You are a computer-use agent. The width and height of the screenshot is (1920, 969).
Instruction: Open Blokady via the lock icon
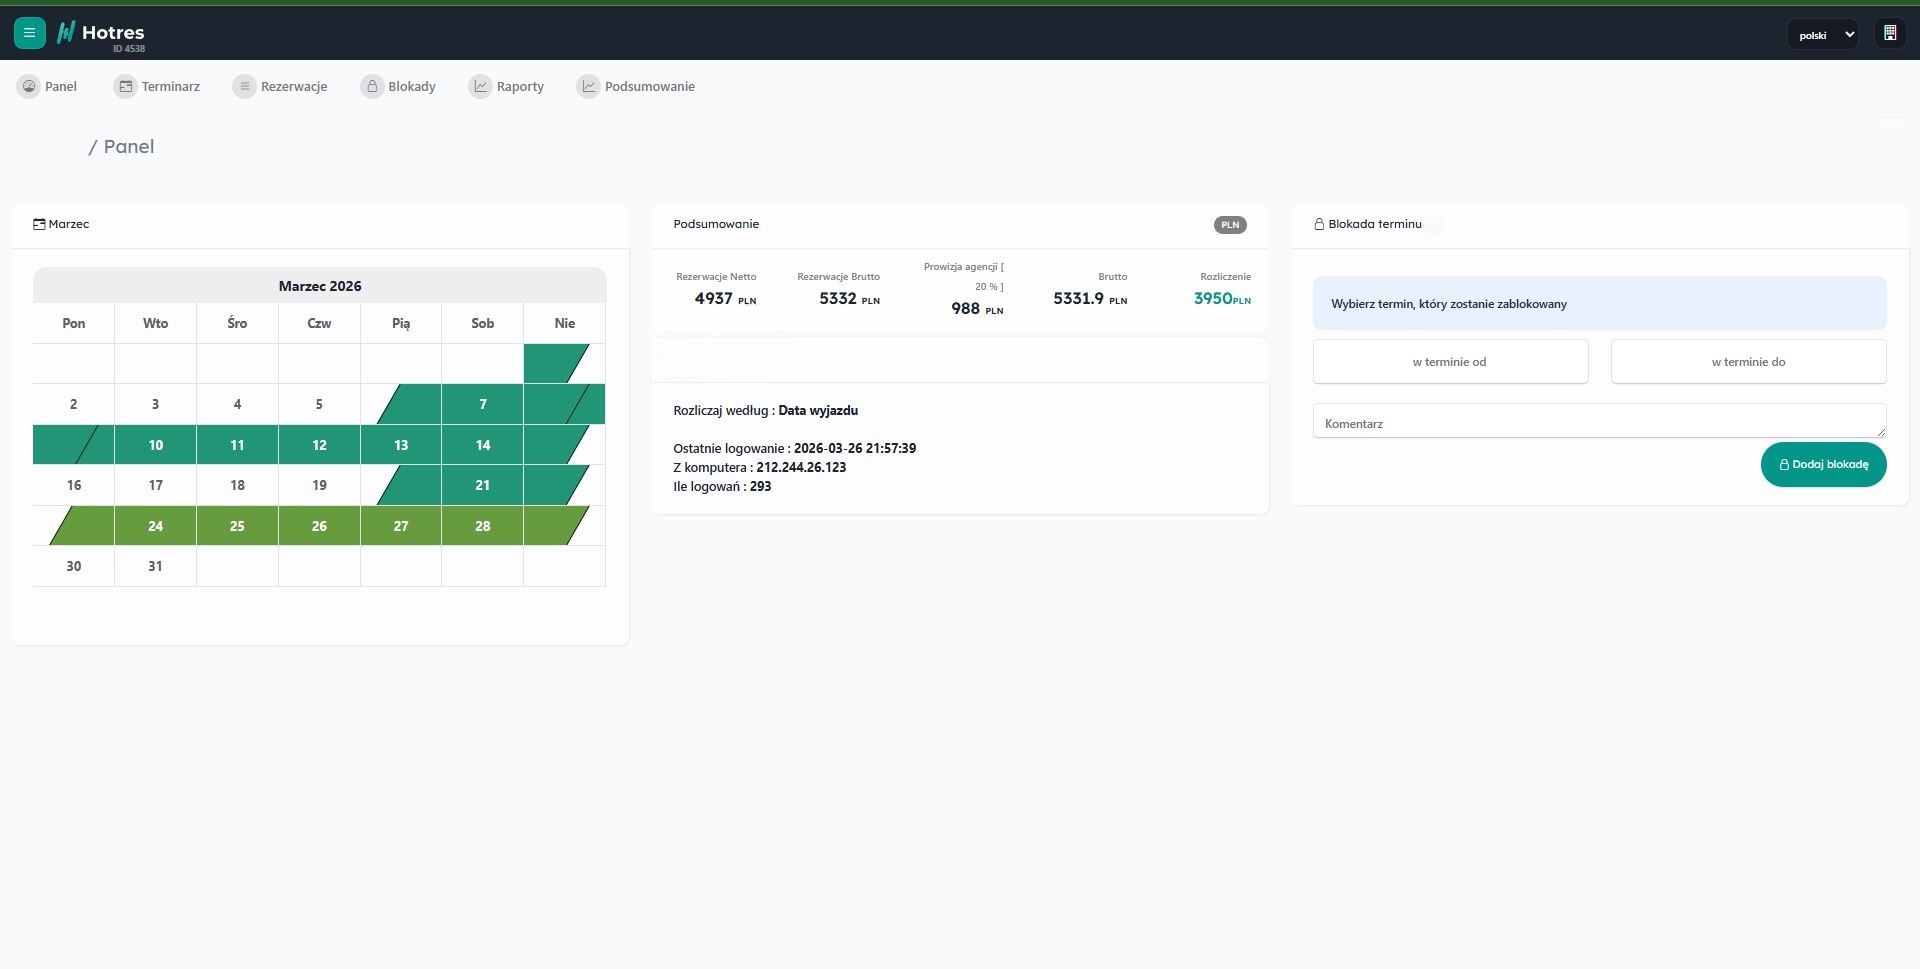pyautogui.click(x=372, y=87)
